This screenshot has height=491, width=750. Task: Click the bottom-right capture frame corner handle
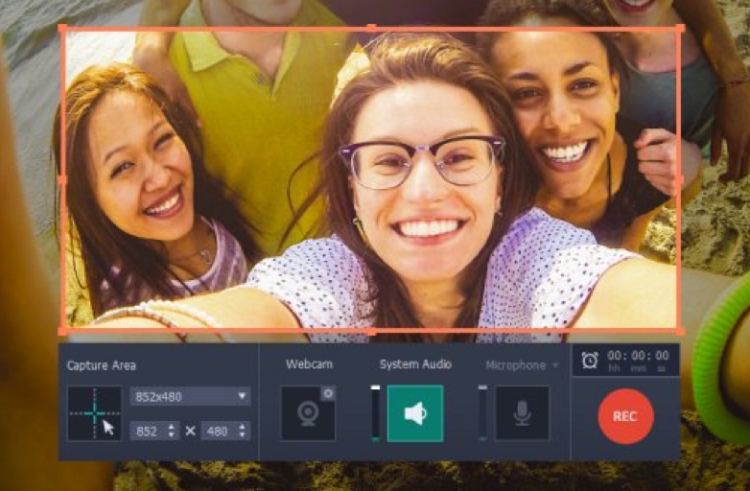680,331
